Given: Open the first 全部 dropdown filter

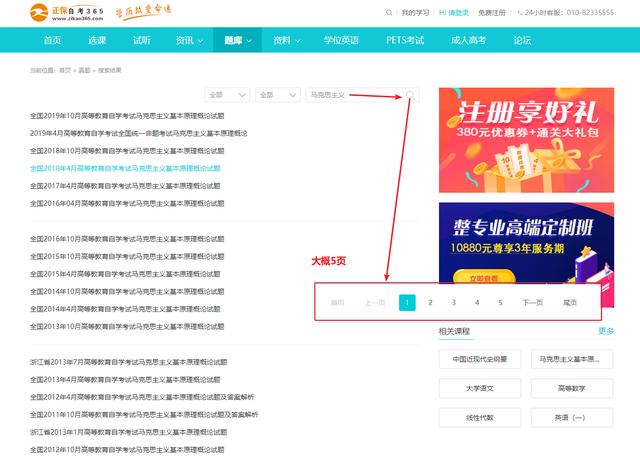Looking at the screenshot, I should tap(227, 95).
